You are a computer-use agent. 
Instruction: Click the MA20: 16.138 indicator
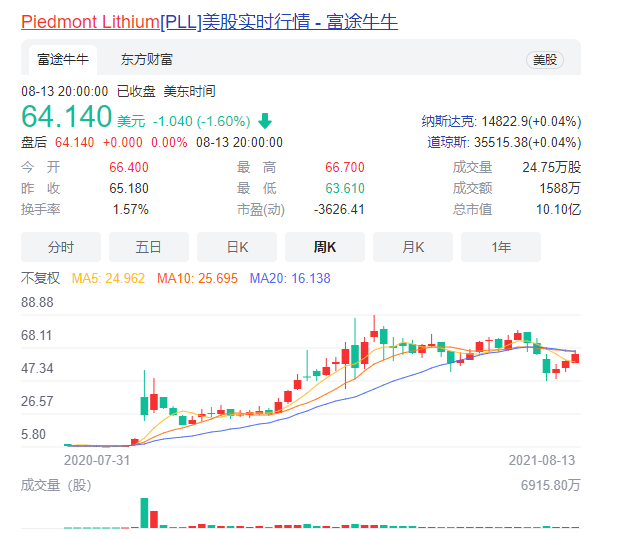pos(290,278)
